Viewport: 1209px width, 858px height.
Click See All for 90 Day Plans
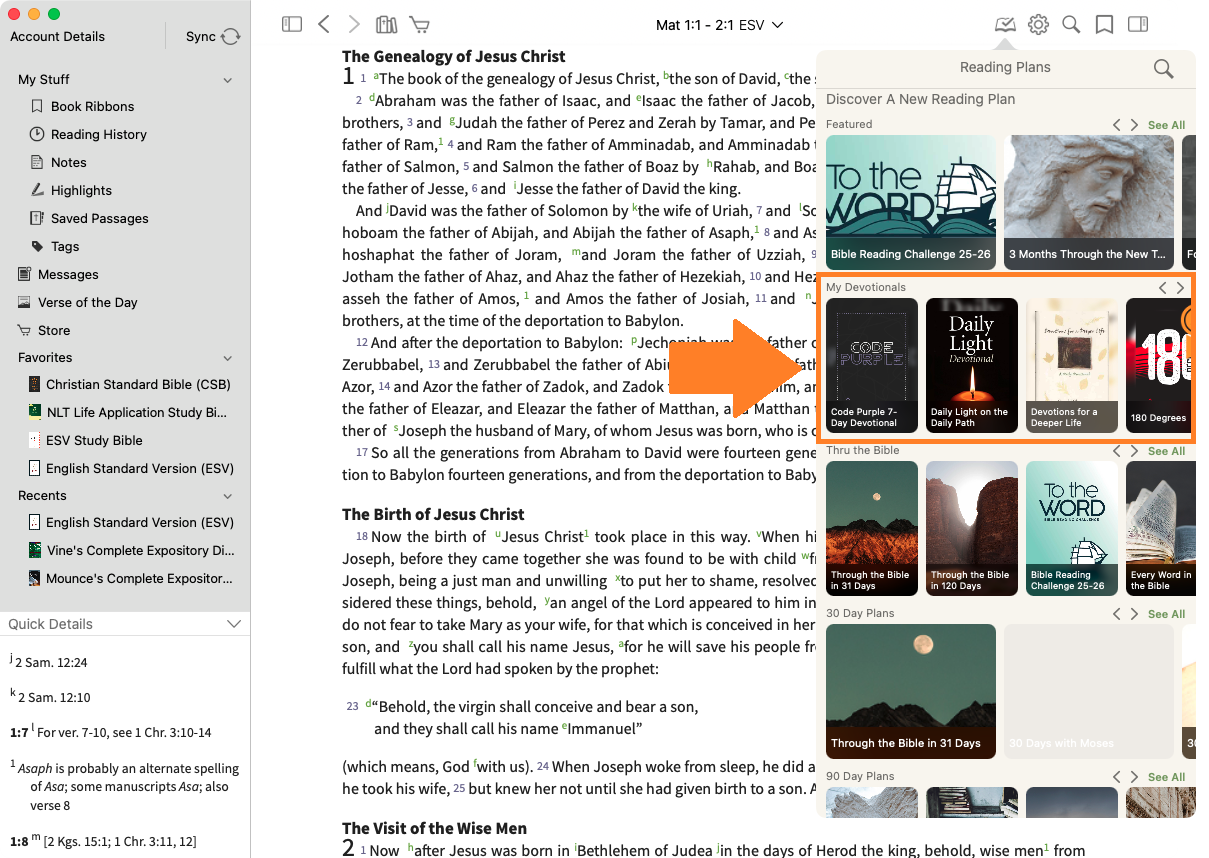(1166, 777)
